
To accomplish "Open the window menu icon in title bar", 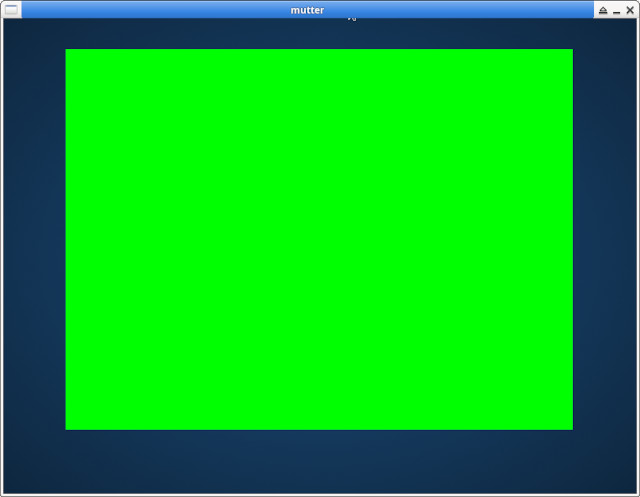I will pos(11,10).
